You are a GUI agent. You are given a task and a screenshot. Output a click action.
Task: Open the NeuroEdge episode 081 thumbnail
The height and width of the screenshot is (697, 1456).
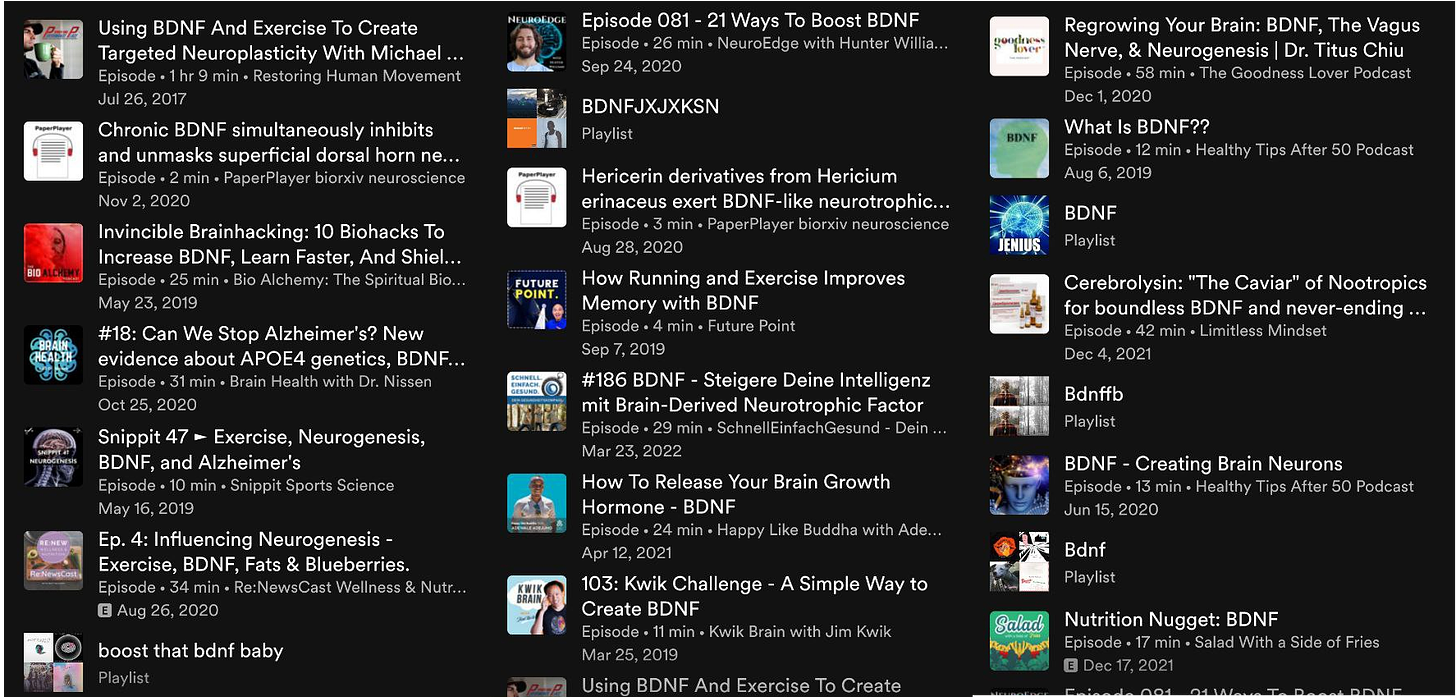coord(537,42)
